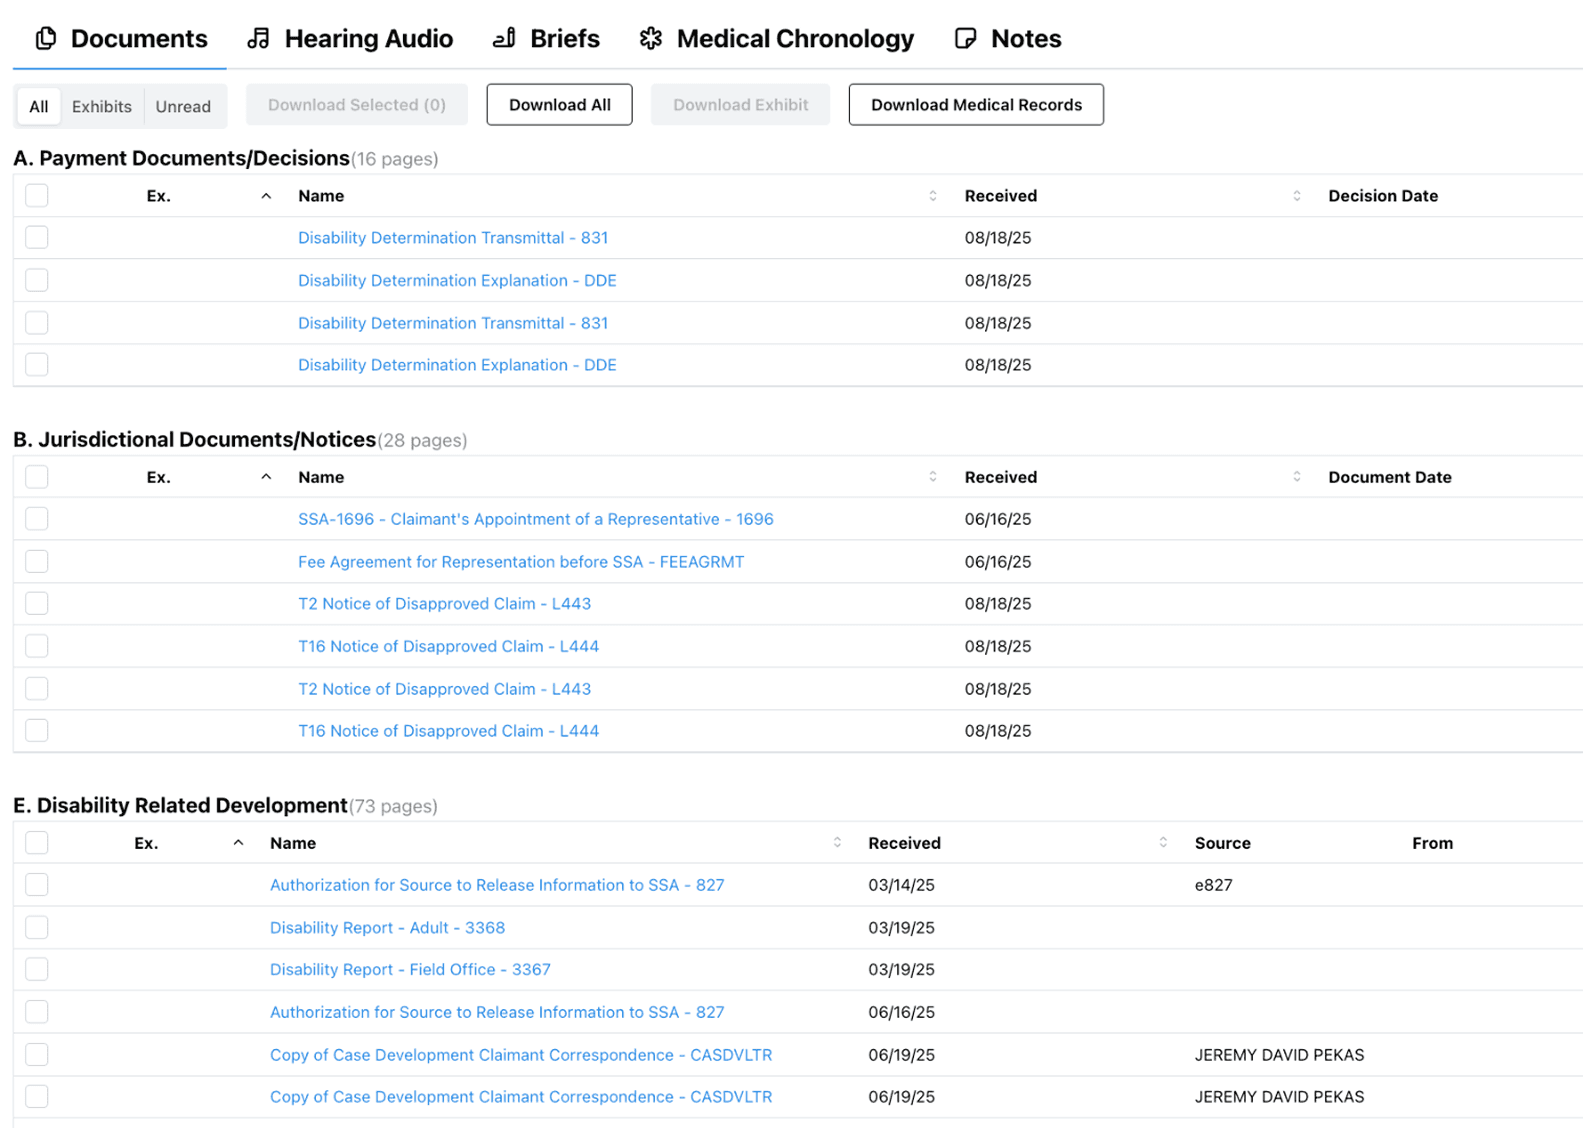Image resolution: width=1584 pixels, height=1128 pixels.
Task: Open Fee Agreement for Representation before SSA
Action: [521, 562]
